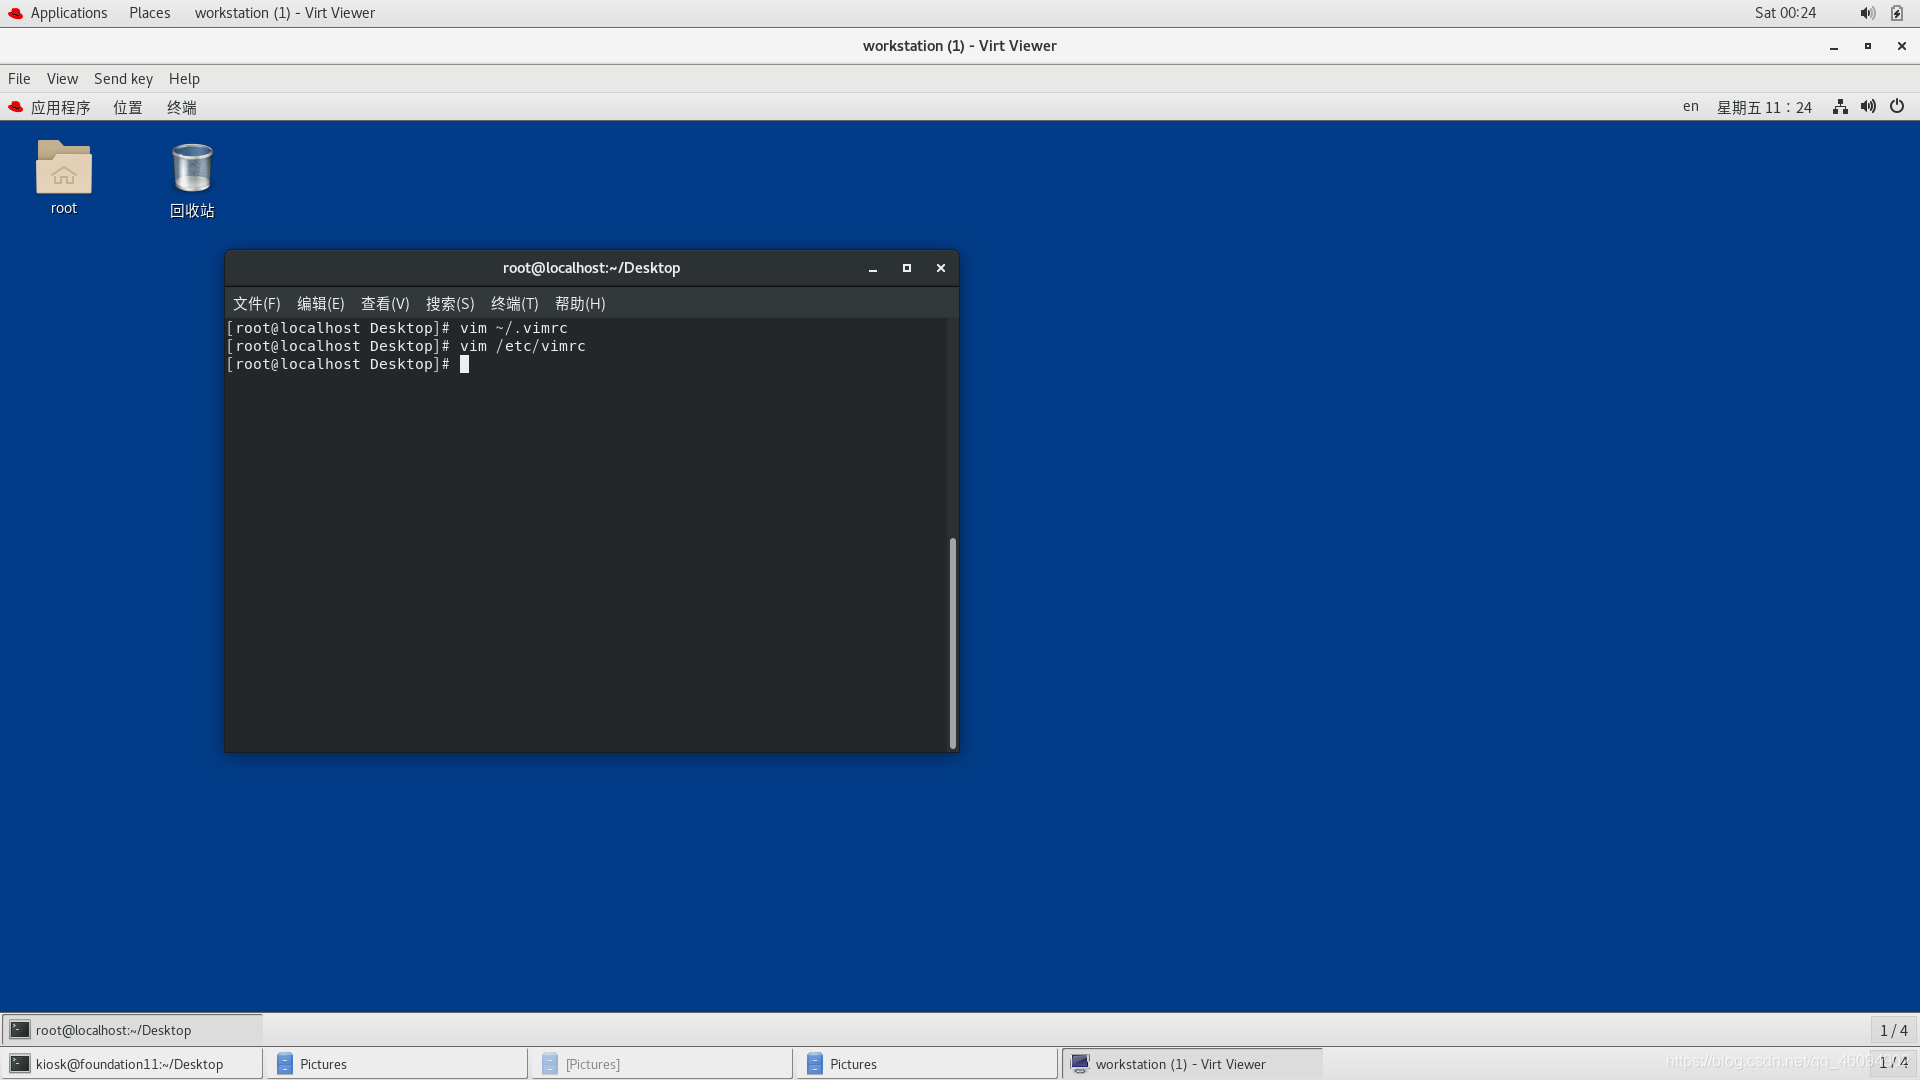The height and width of the screenshot is (1080, 1920).
Task: Click the Send key menu in Virt Viewer
Action: (x=123, y=78)
